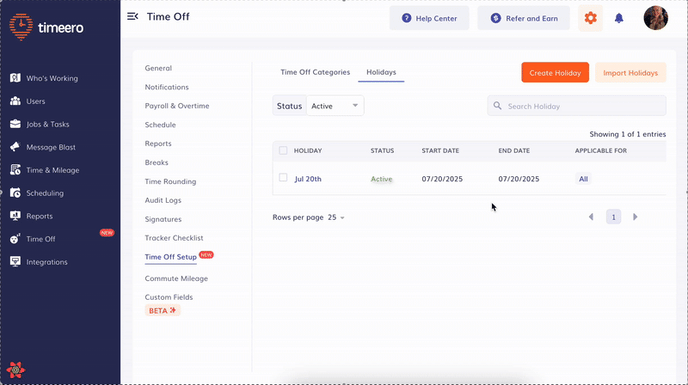This screenshot has width=688, height=385.
Task: Switch to Time Off Categories tab
Action: click(315, 72)
